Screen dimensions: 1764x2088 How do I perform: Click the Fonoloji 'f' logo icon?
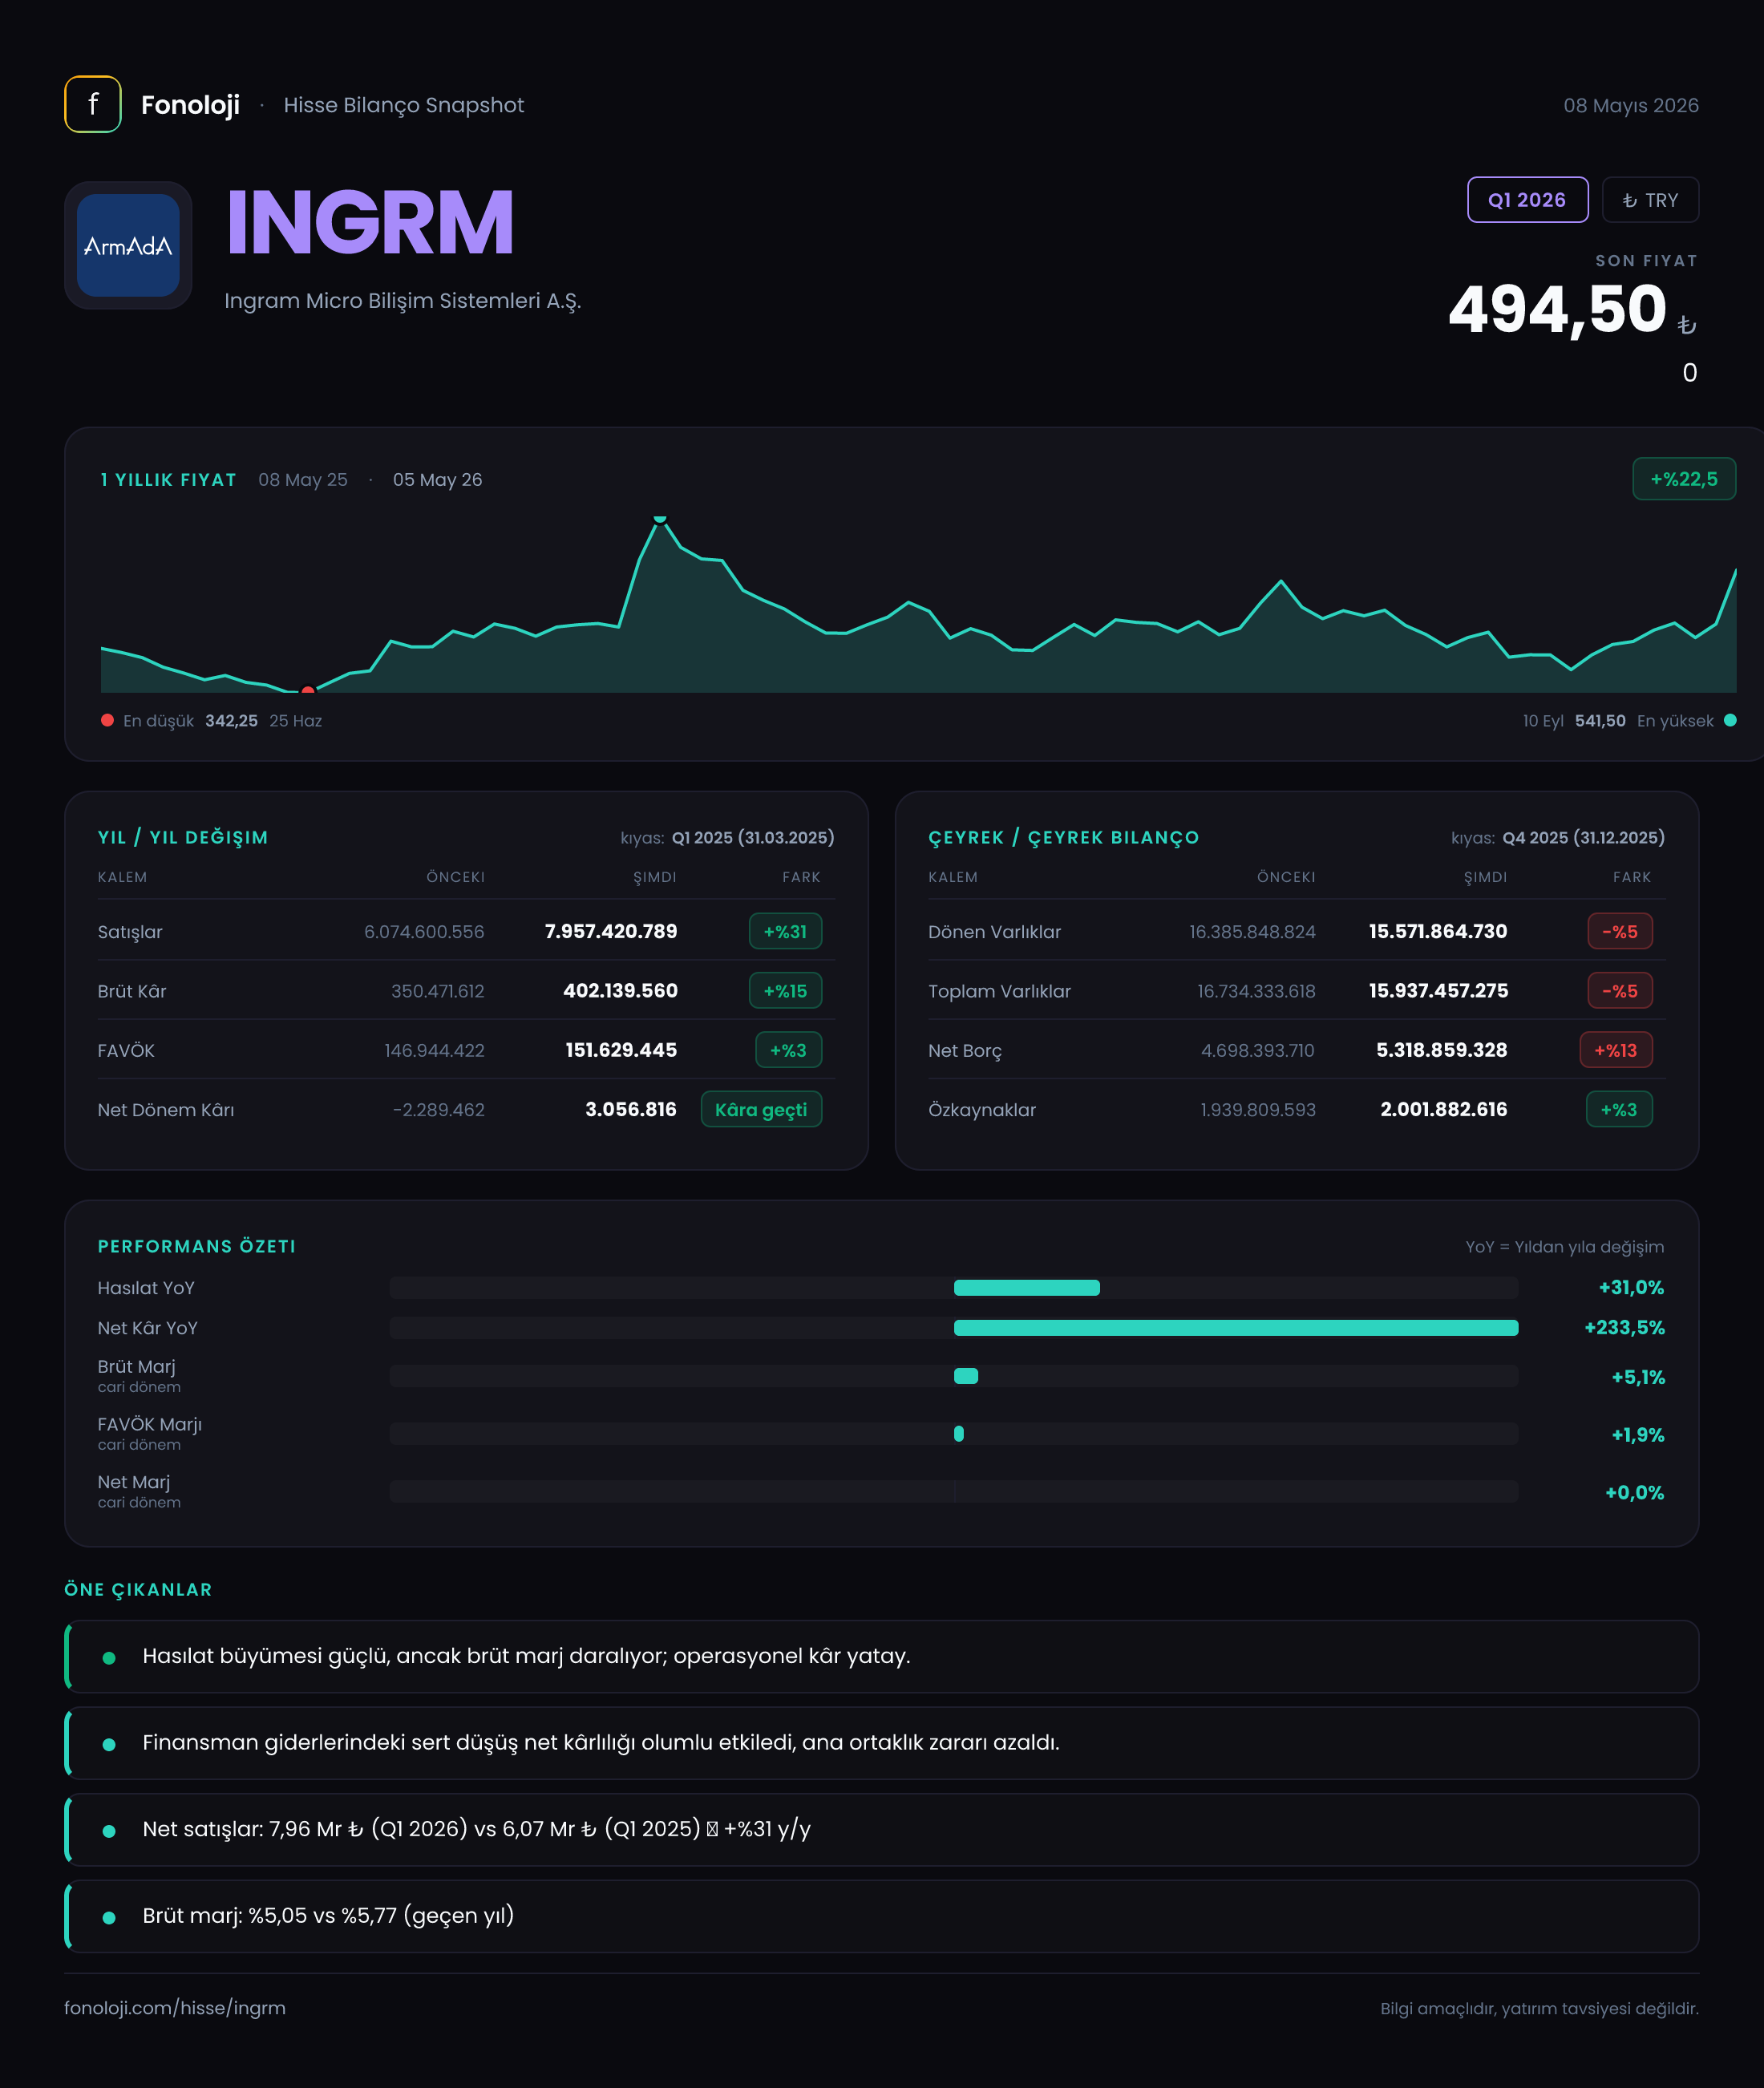click(93, 104)
